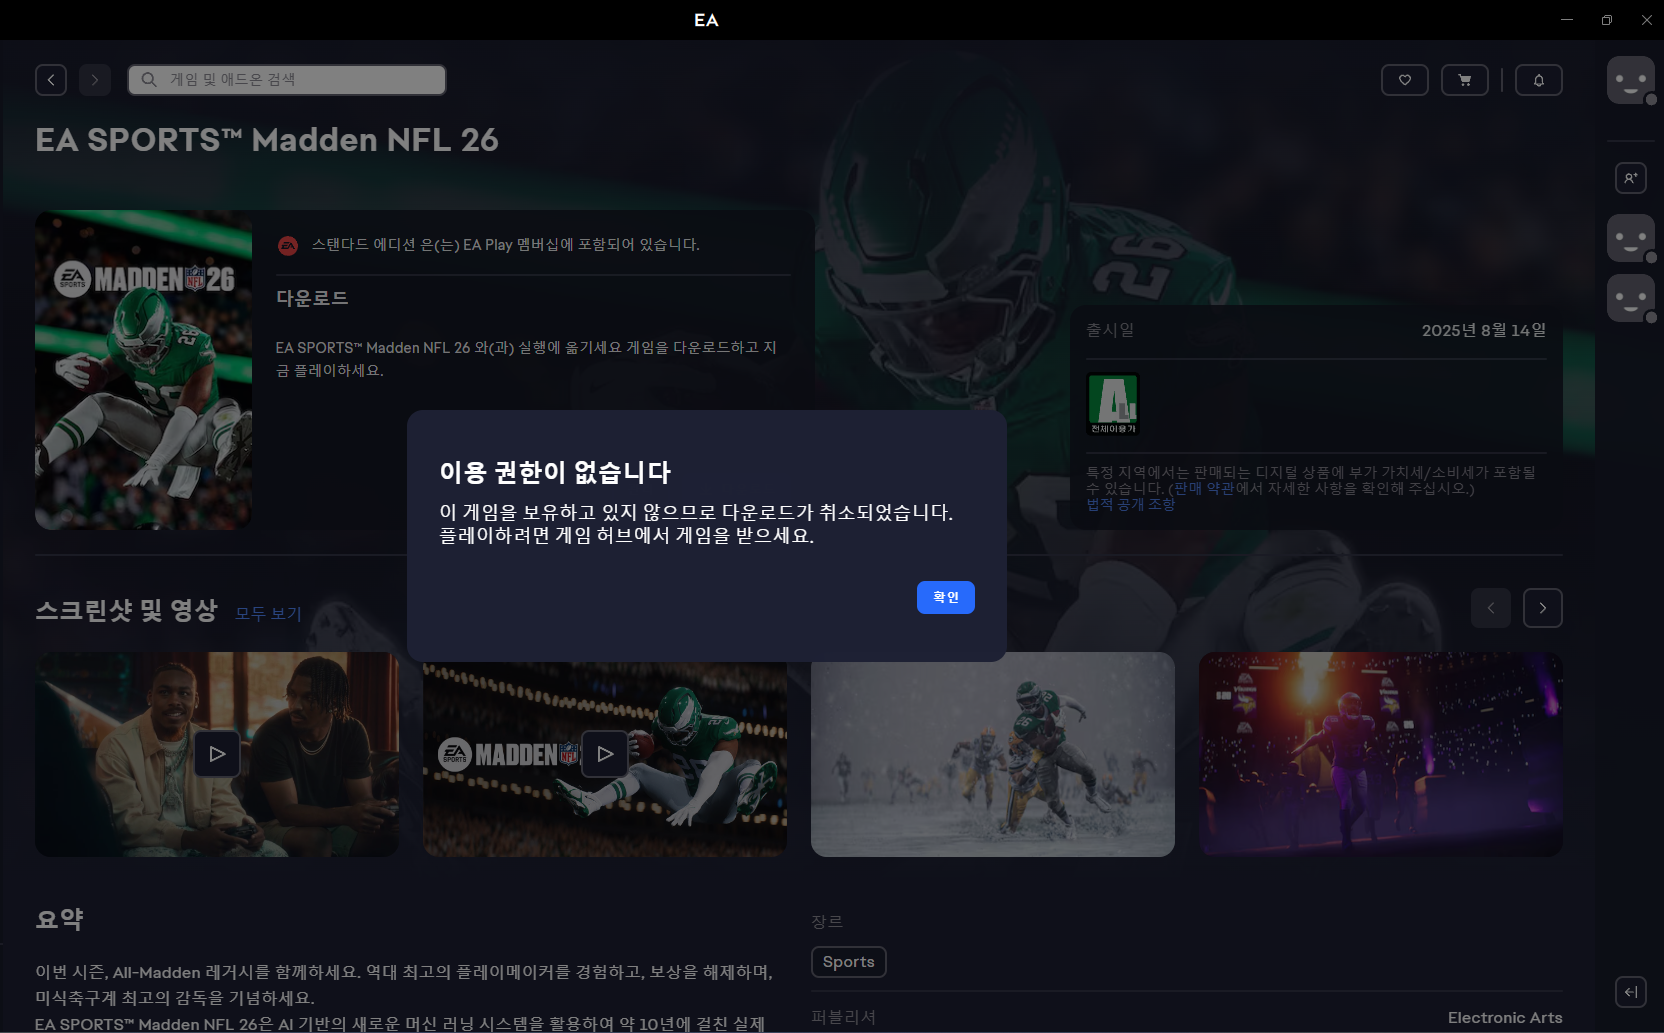Click the add friend icon
The width and height of the screenshot is (1664, 1033).
pyautogui.click(x=1631, y=178)
